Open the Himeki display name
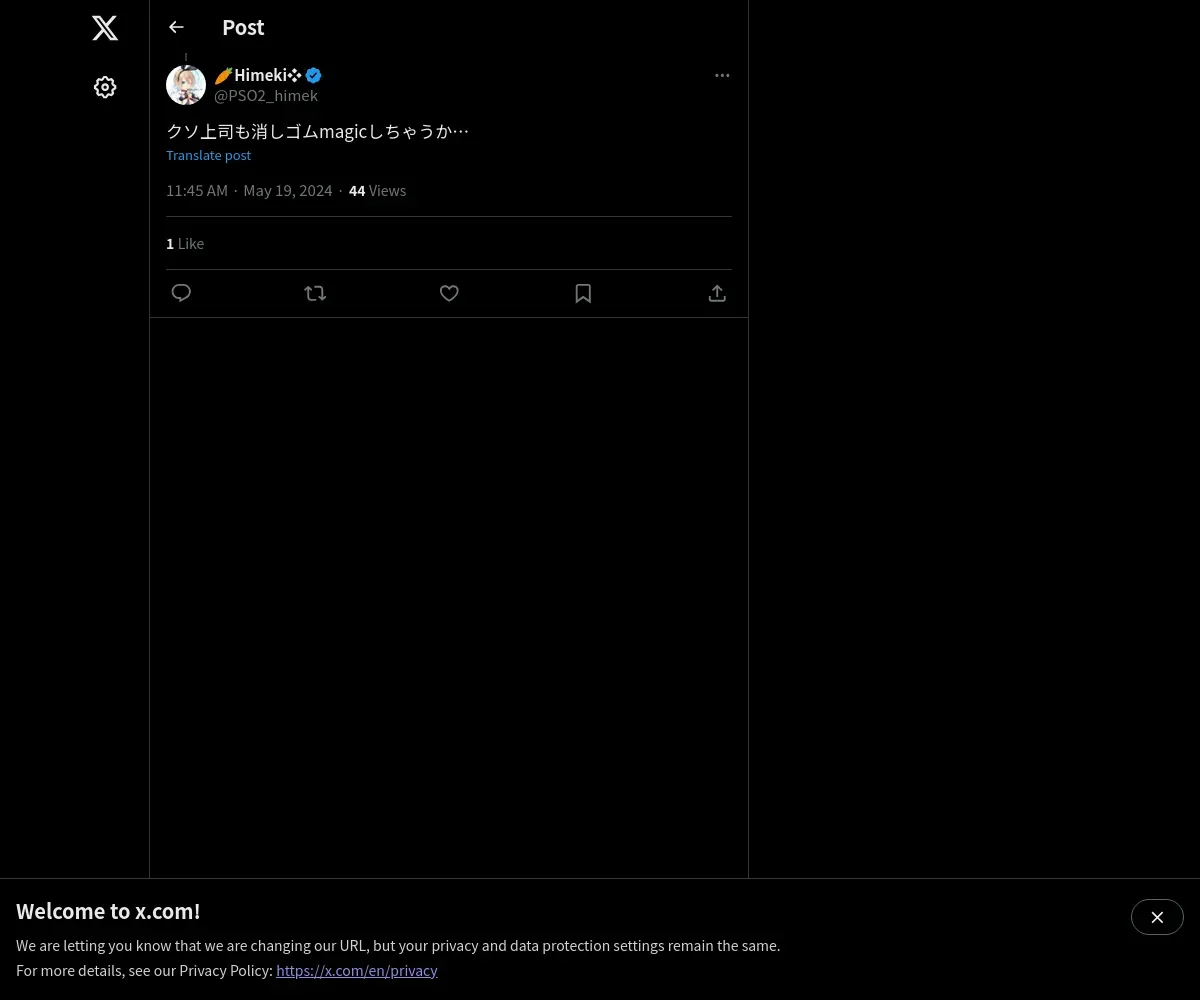Image resolution: width=1200 pixels, height=1000 pixels. pos(258,75)
